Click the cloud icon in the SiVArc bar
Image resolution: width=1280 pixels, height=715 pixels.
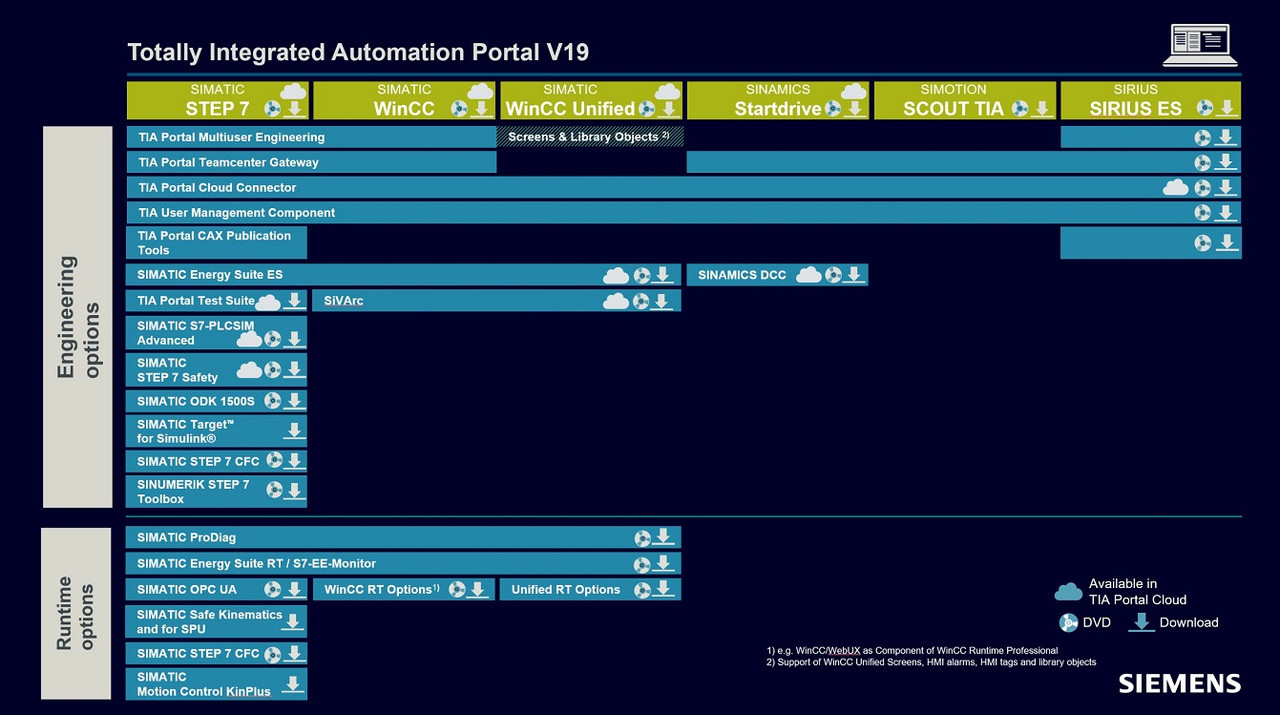[x=616, y=301]
